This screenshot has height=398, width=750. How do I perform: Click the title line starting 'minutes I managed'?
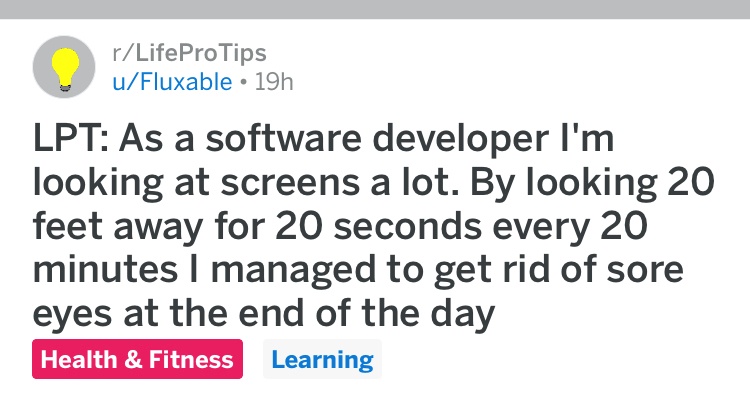[x=358, y=270]
